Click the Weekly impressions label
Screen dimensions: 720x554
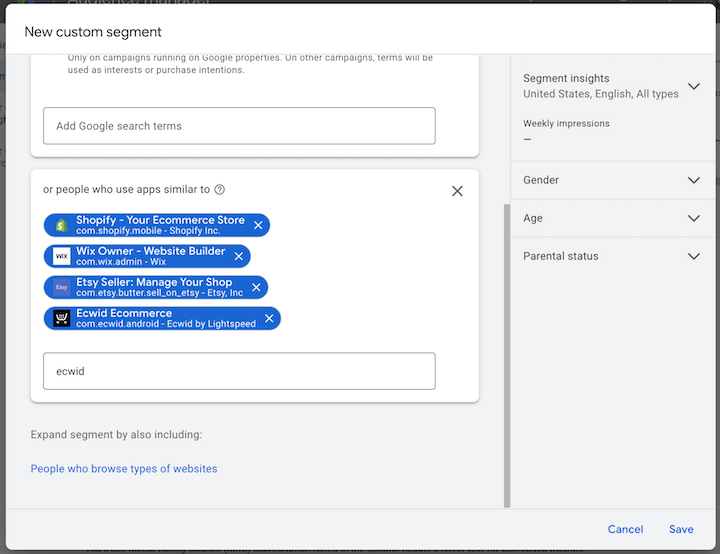566,124
